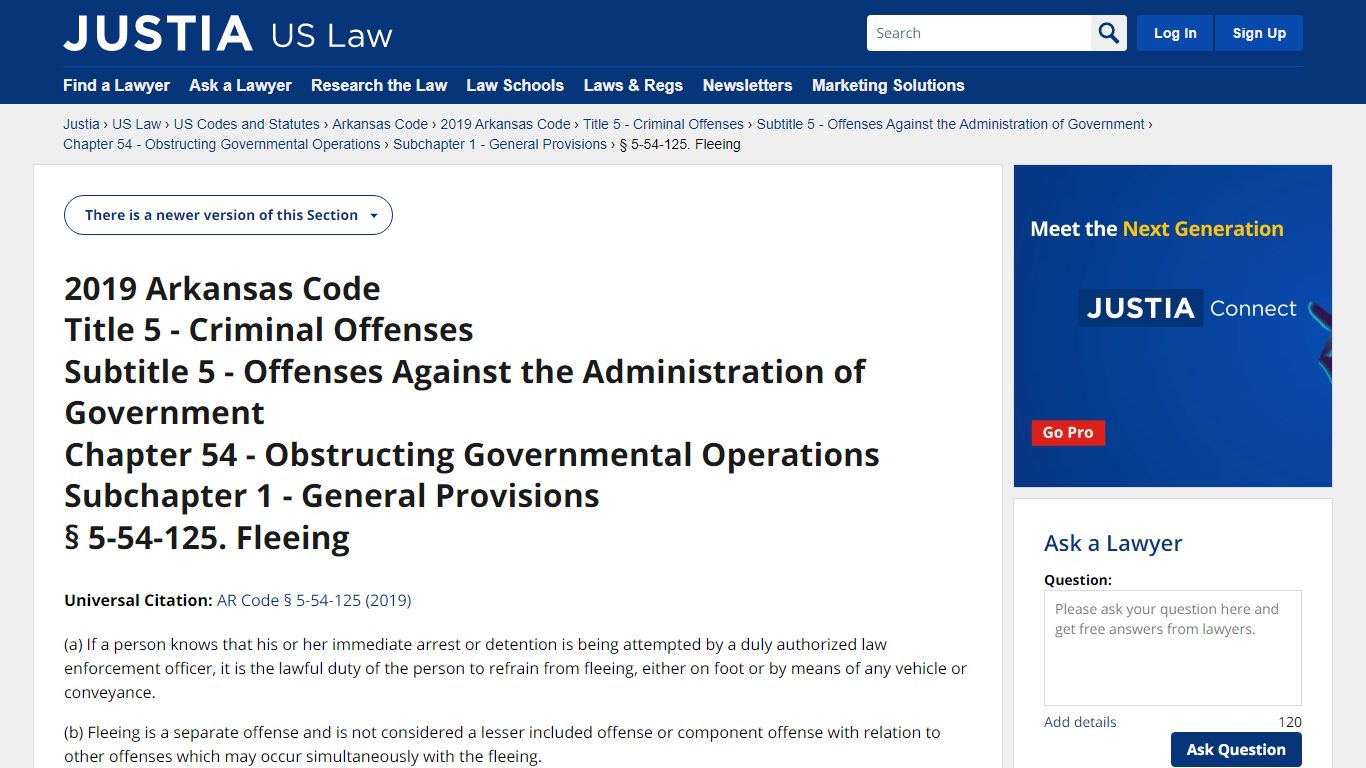Screen dimensions: 1366x768
Task: Click the Add details link
Action: click(1080, 722)
